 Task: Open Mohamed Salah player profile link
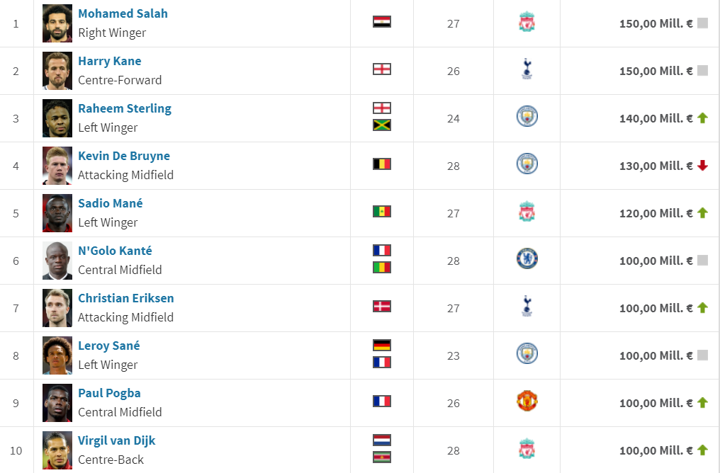[x=123, y=14]
